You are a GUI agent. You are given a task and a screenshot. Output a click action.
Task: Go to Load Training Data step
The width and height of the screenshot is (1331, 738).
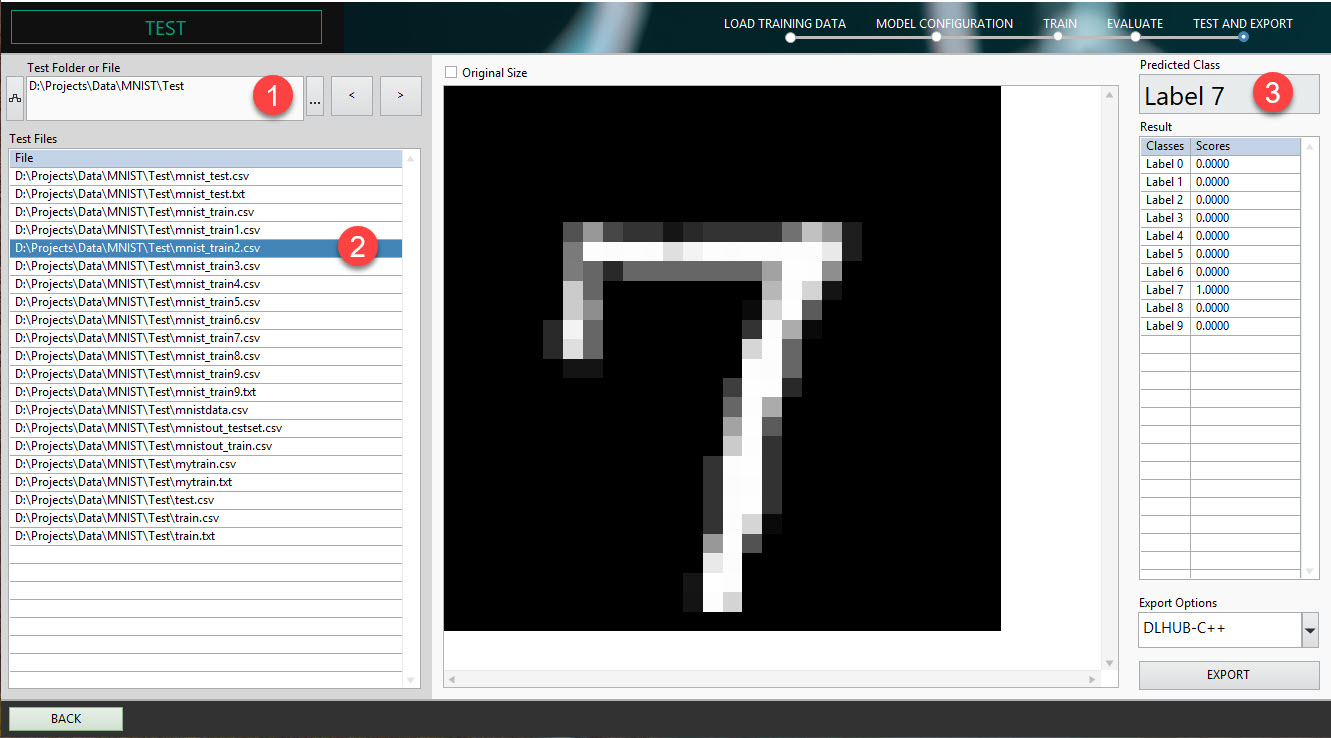785,24
